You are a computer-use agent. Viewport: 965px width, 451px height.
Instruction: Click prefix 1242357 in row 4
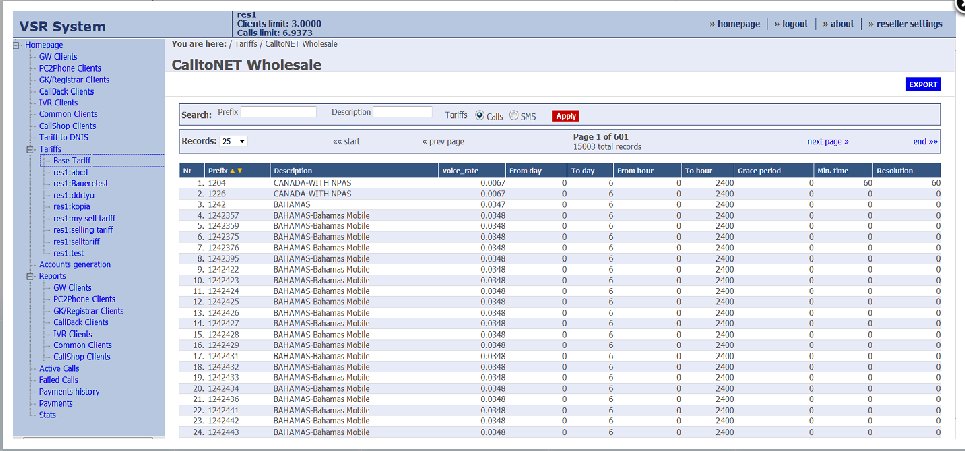pos(223,215)
